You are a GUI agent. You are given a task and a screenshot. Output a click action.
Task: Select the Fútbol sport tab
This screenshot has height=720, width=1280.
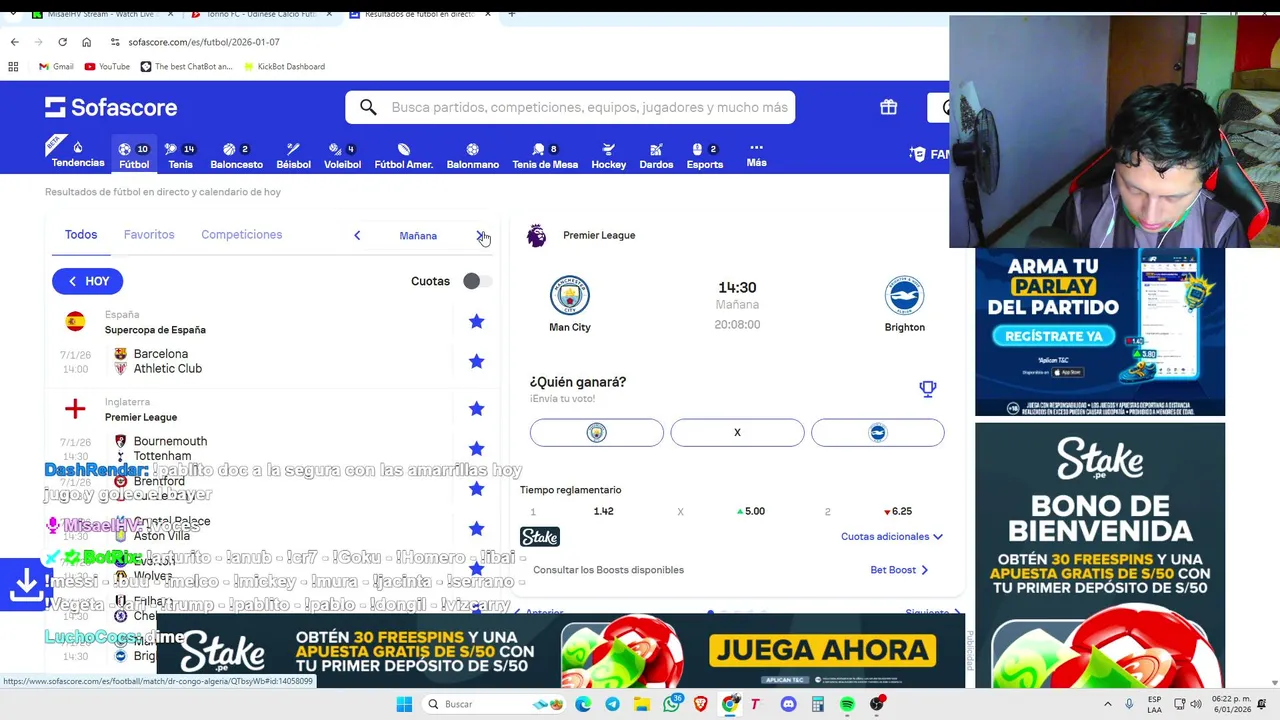[x=134, y=155]
